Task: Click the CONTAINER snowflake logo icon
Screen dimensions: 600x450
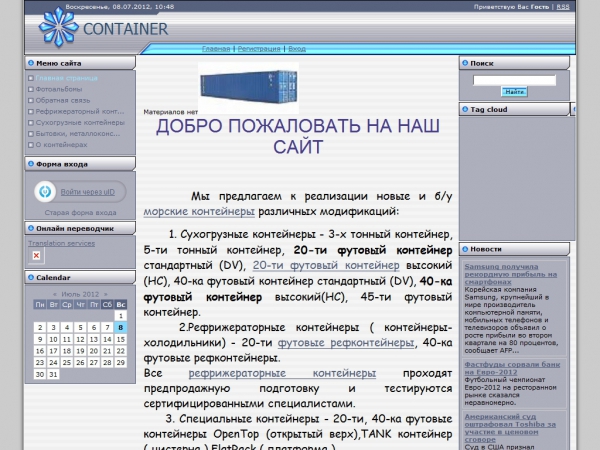Action: [58, 28]
